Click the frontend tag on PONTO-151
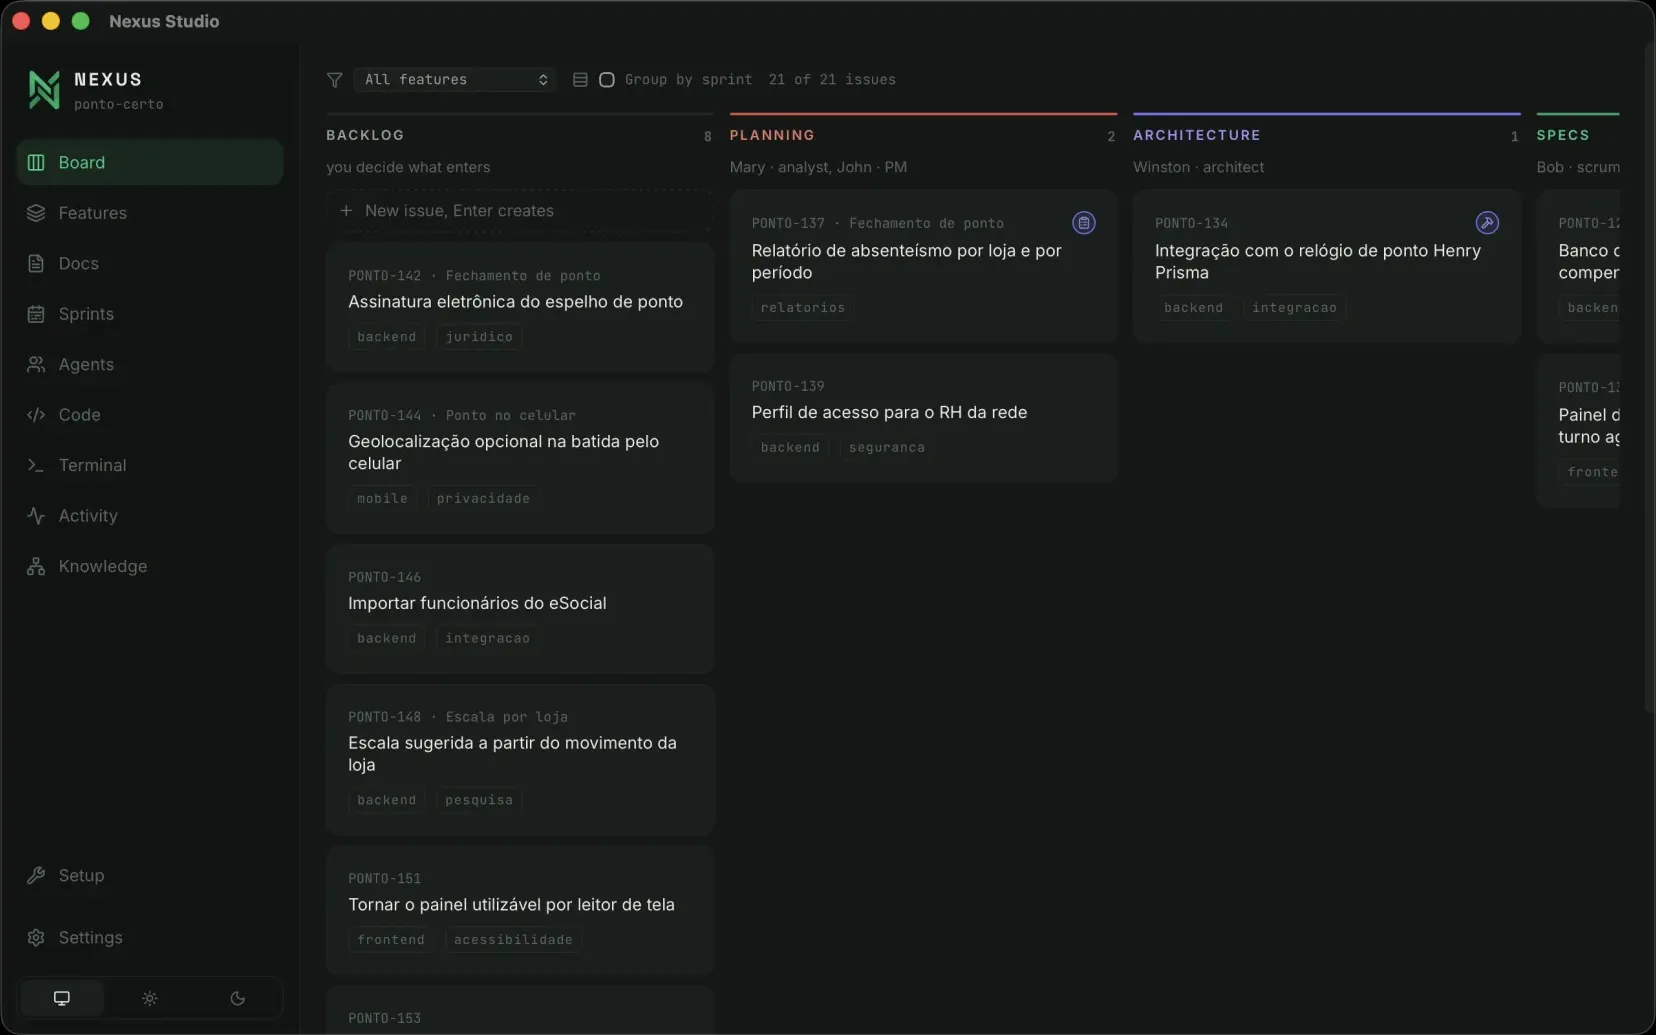1656x1035 pixels. click(x=391, y=940)
